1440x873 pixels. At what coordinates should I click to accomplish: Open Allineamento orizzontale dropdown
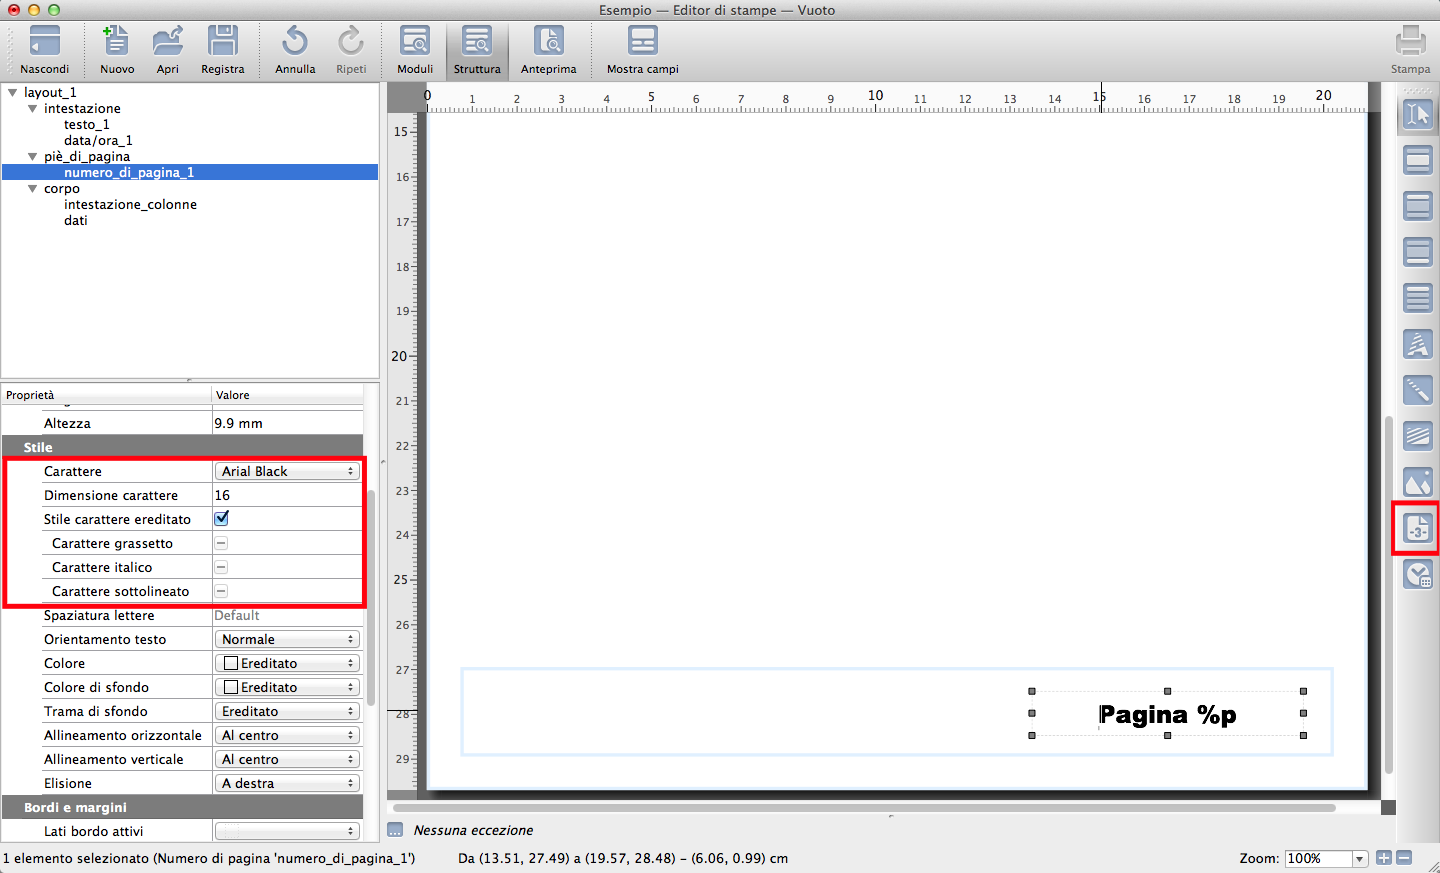[287, 735]
